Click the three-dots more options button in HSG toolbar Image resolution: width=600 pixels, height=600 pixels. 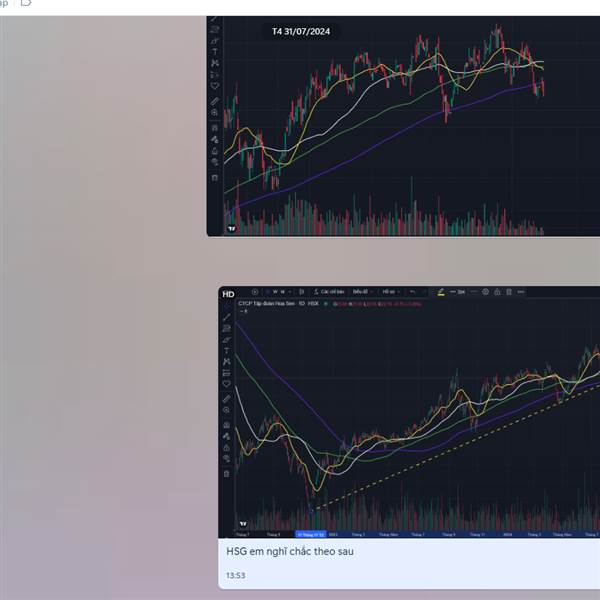pos(521,292)
